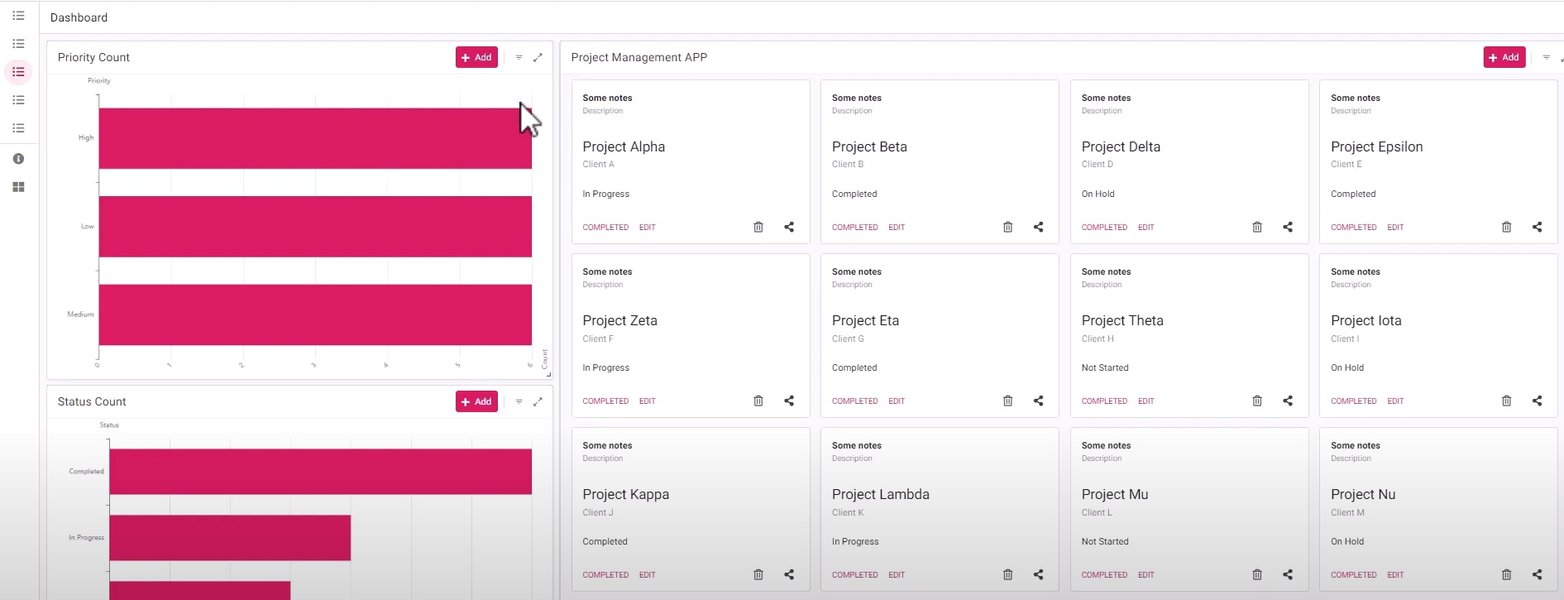Edit the Project Beta card
Image resolution: width=1564 pixels, height=600 pixels.
click(897, 227)
